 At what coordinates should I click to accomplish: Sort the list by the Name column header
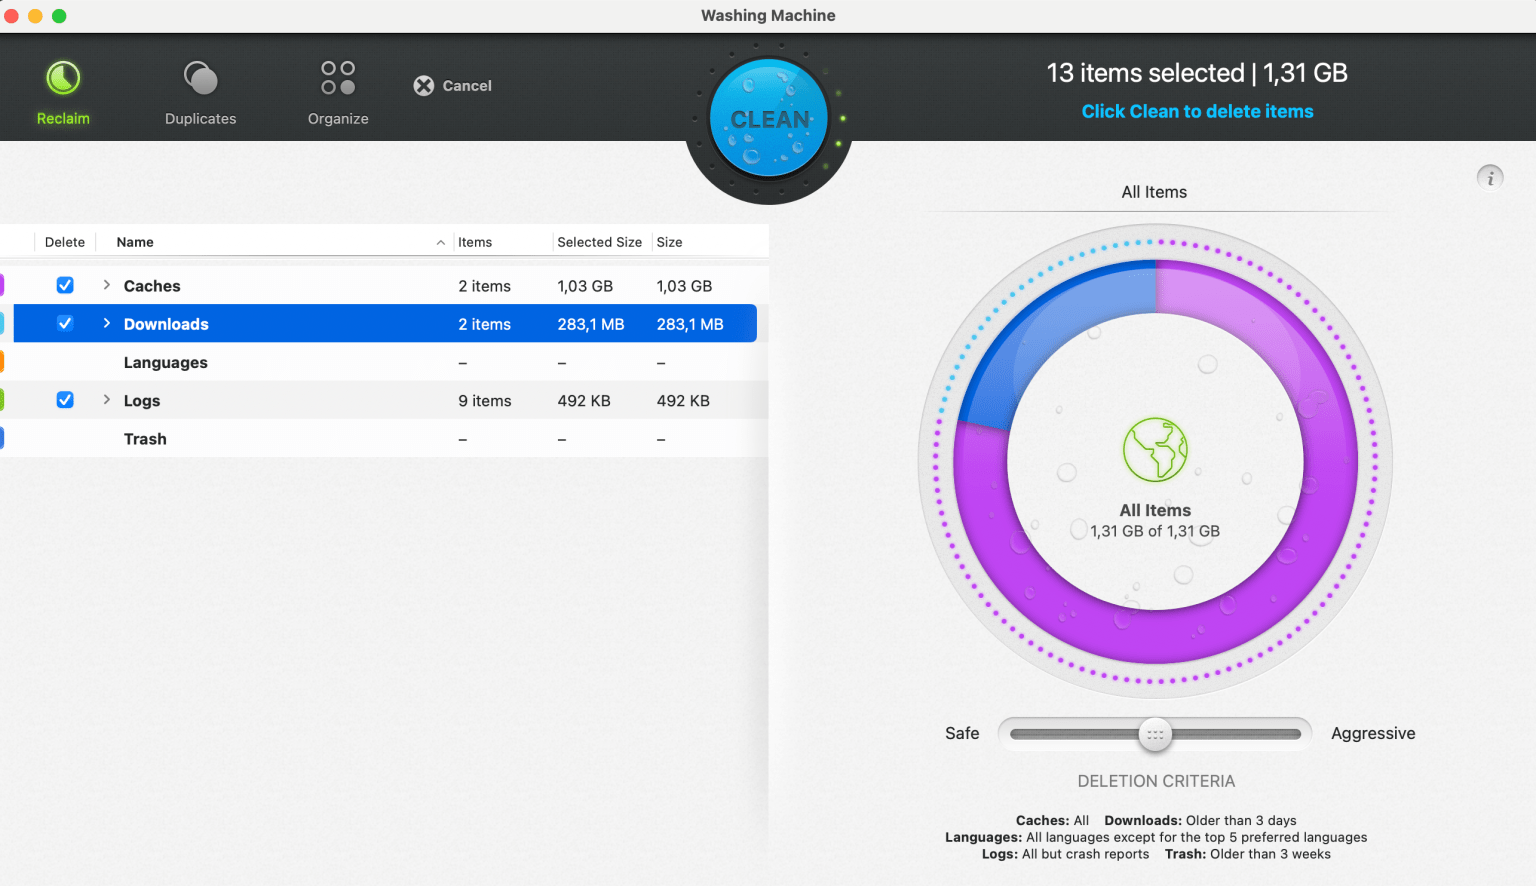click(x=134, y=241)
